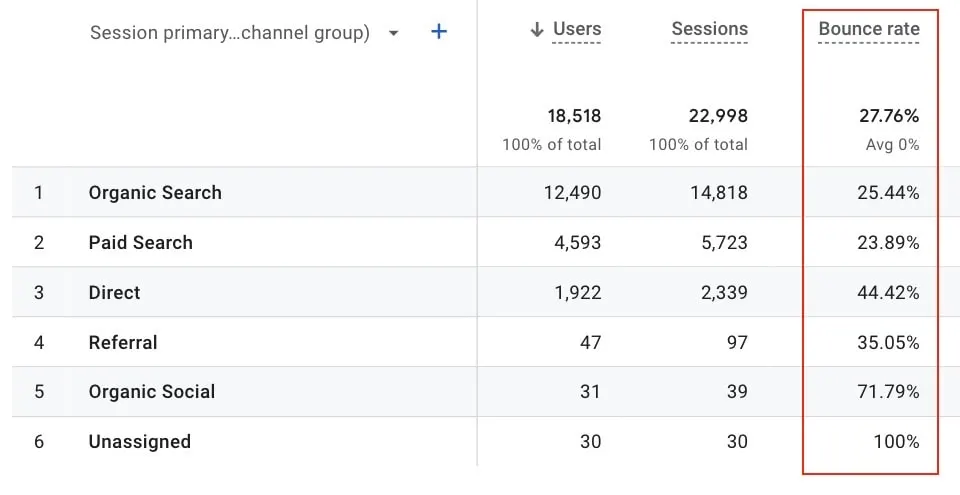960x495 pixels.
Task: Click row number 1 for Organic Search
Action: click(x=39, y=192)
